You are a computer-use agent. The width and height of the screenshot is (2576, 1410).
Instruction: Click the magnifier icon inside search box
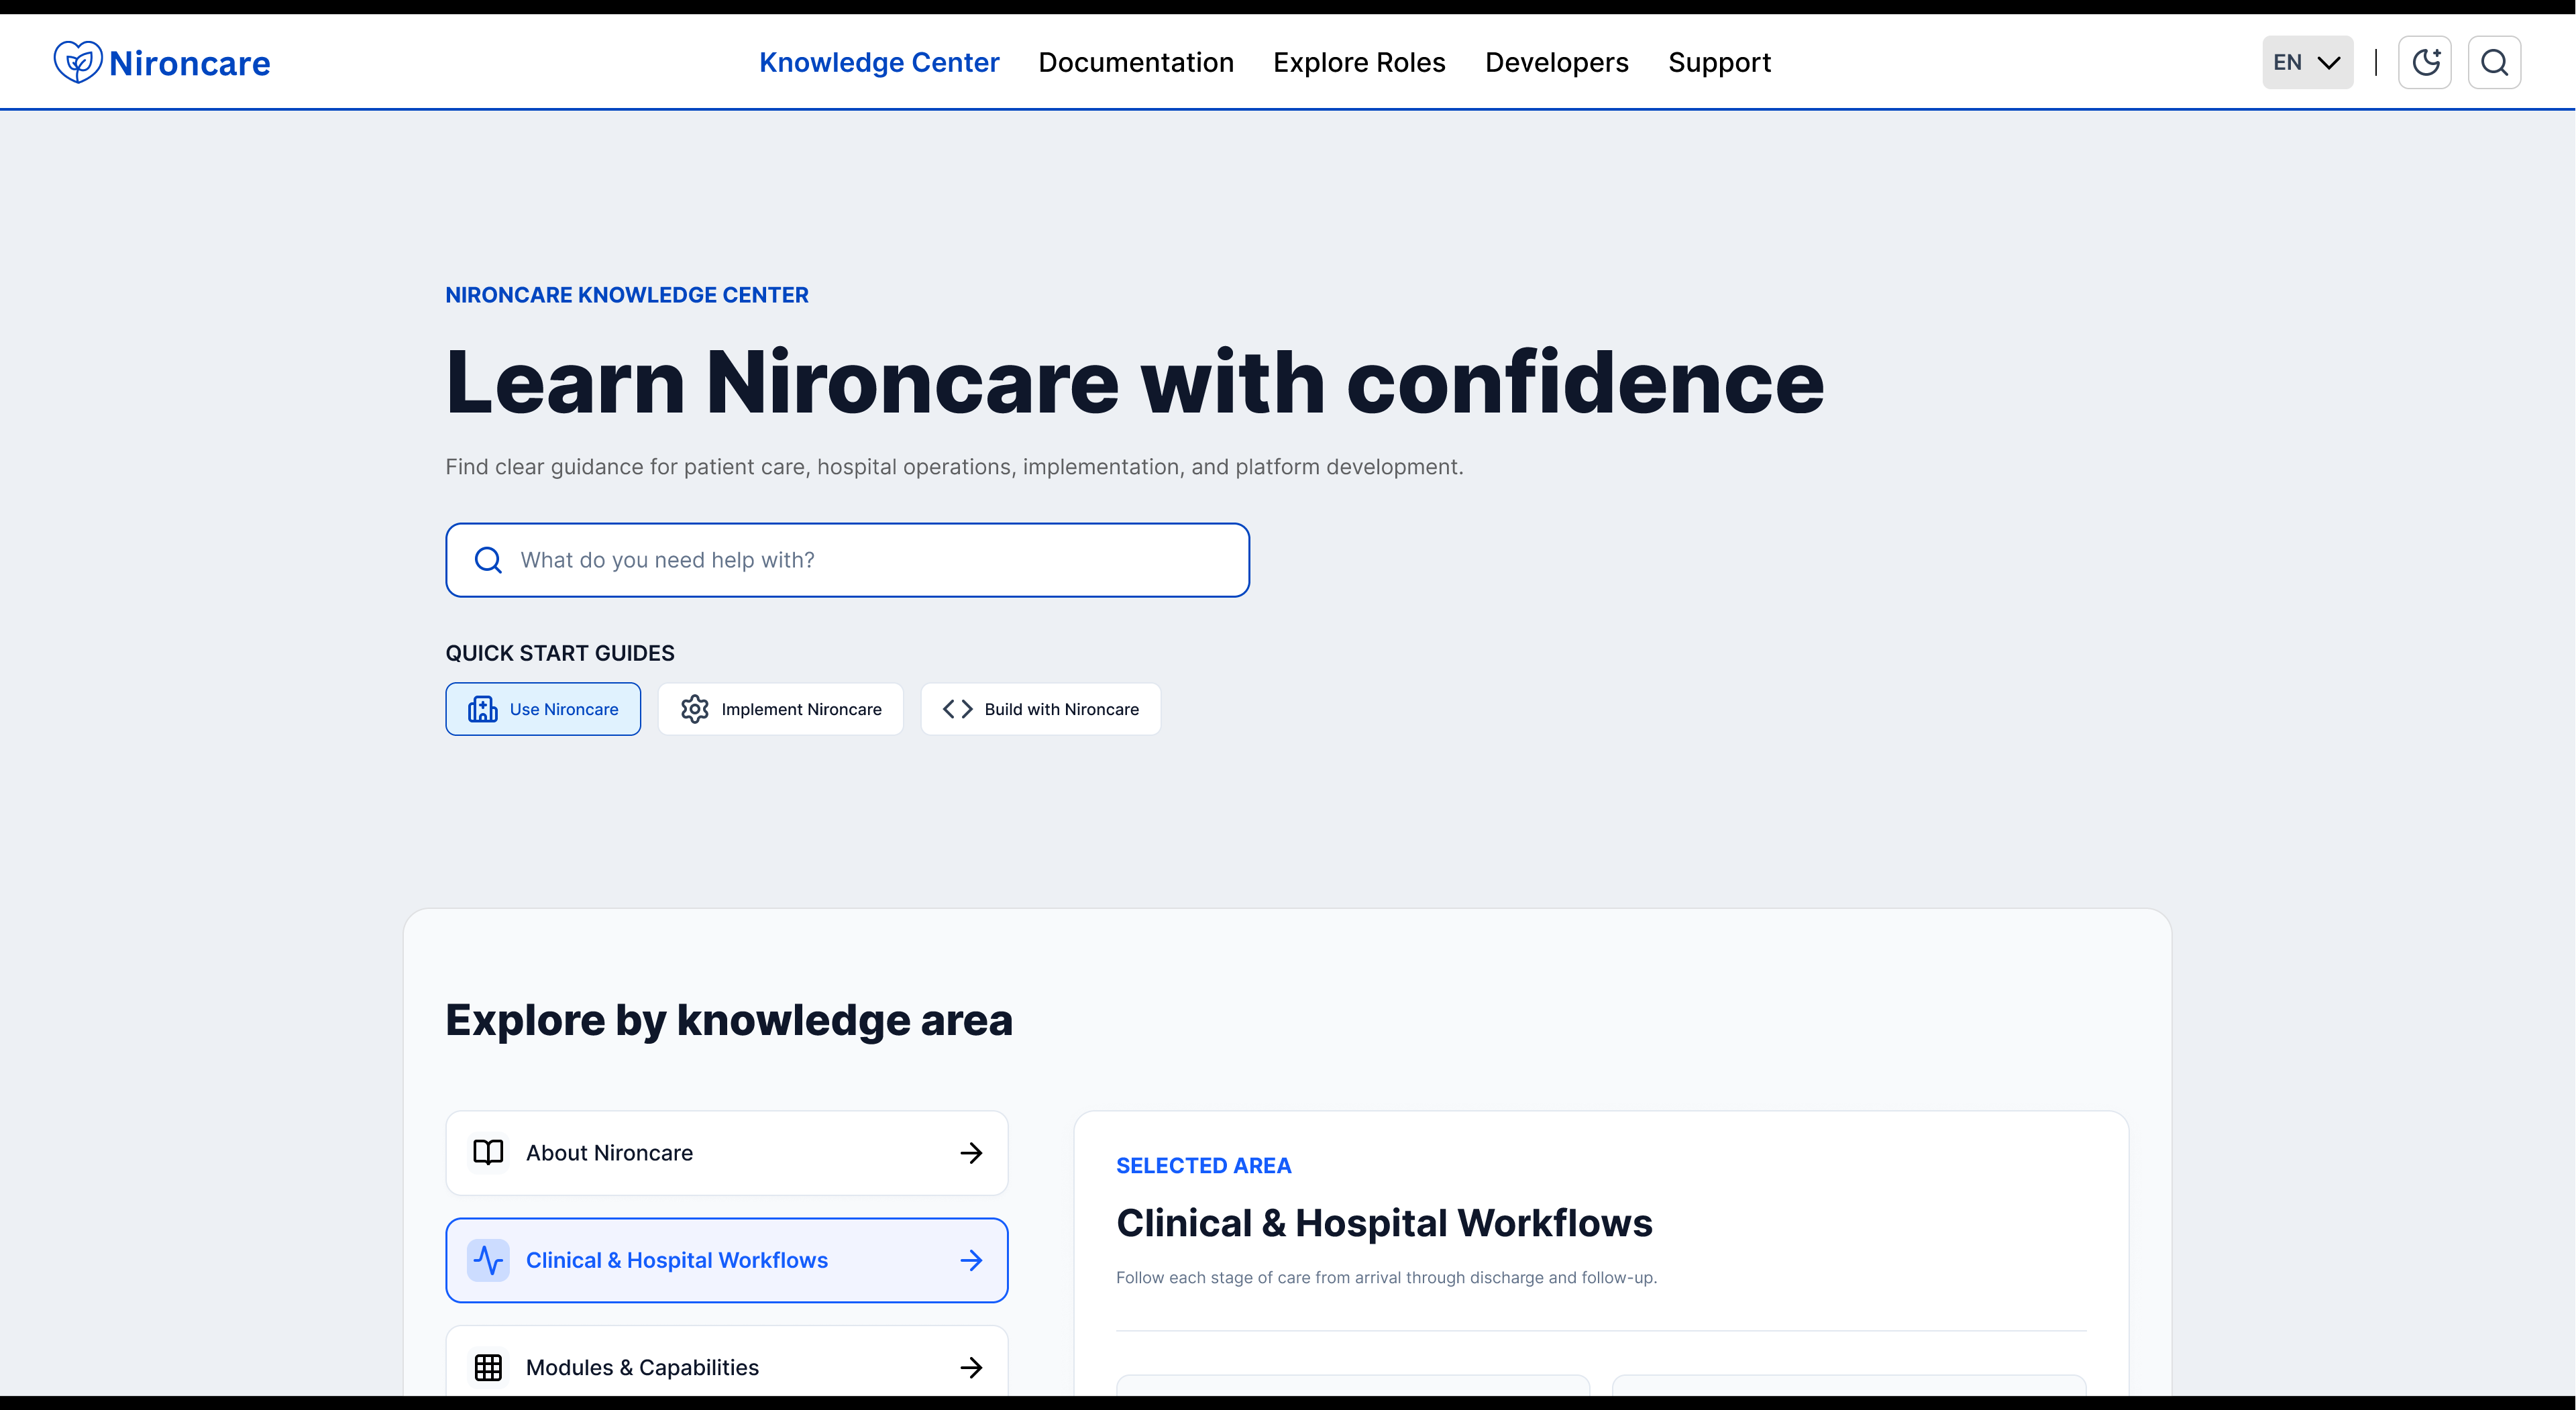click(488, 560)
